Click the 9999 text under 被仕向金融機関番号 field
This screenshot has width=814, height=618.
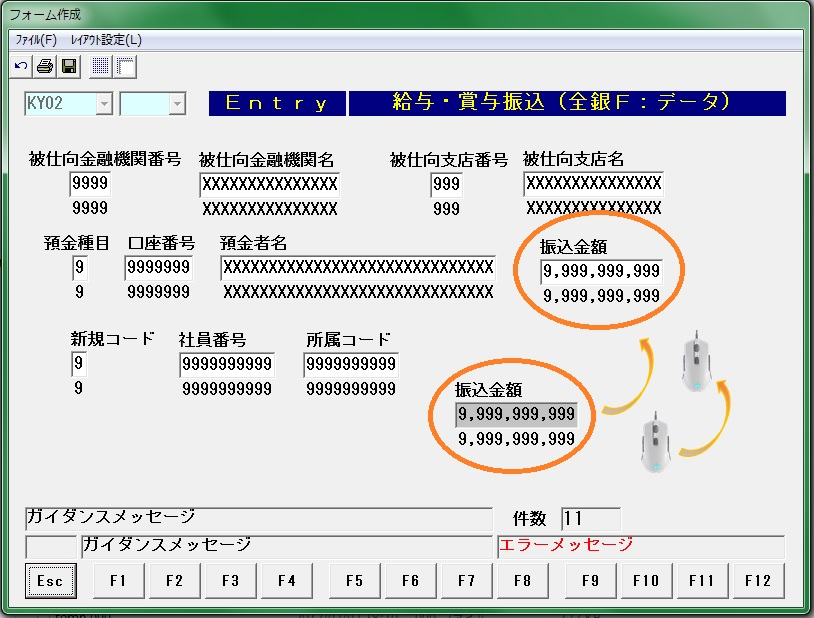pos(90,208)
